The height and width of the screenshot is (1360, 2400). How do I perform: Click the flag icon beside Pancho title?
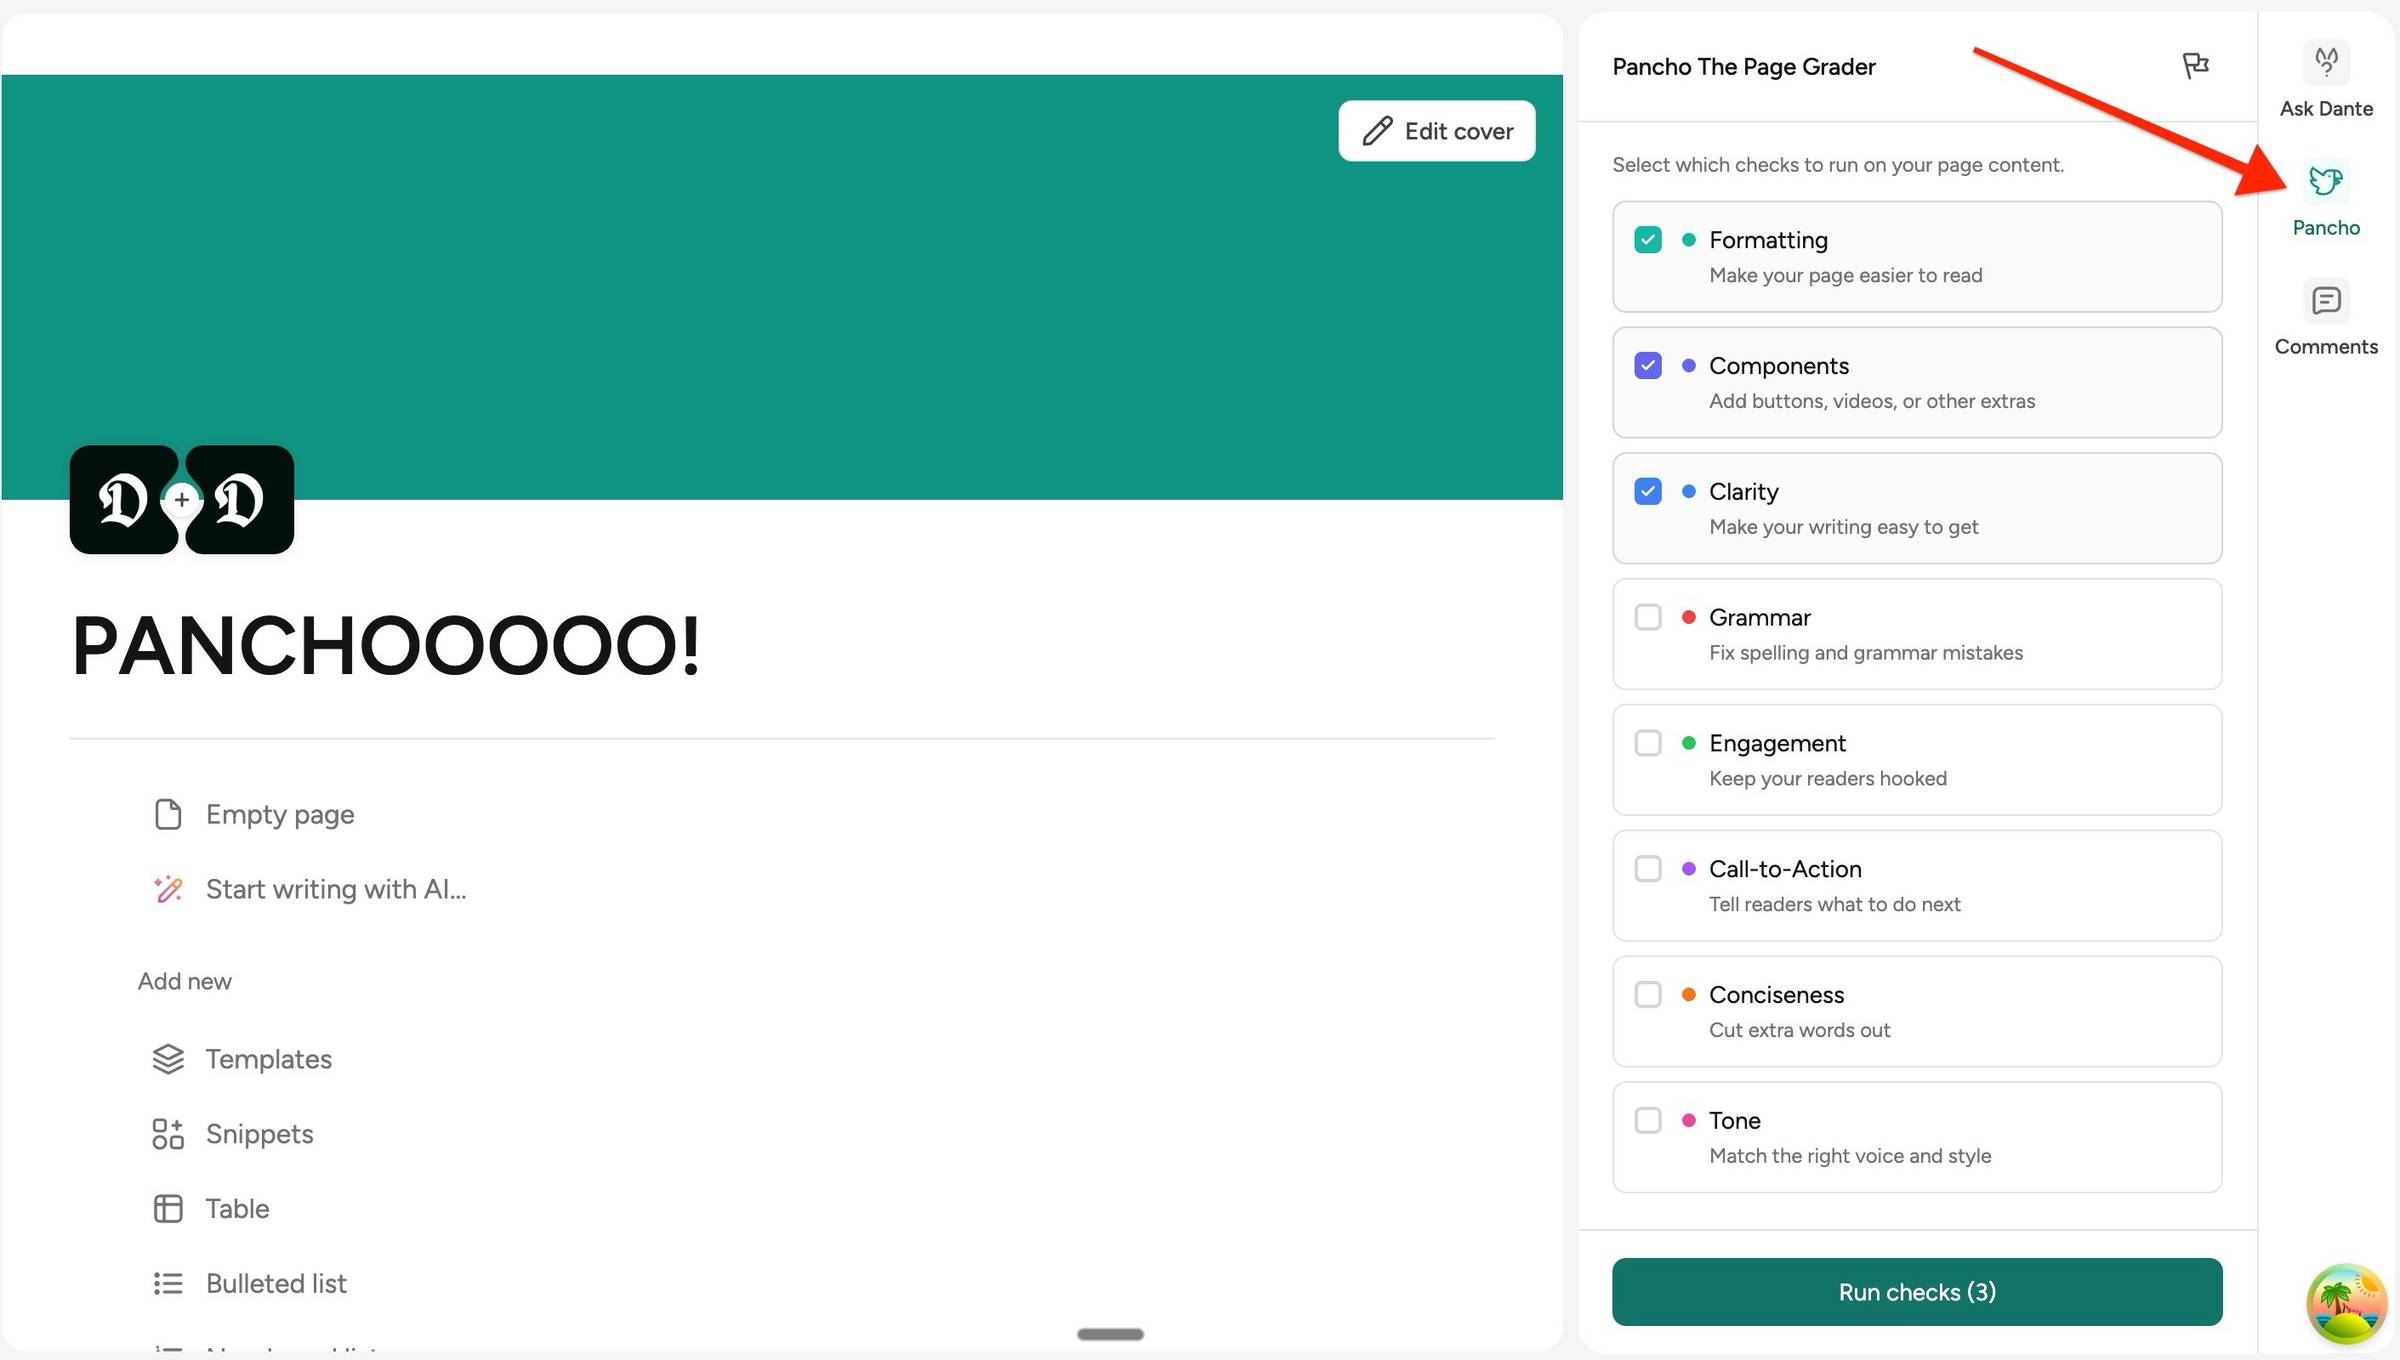click(x=2195, y=66)
